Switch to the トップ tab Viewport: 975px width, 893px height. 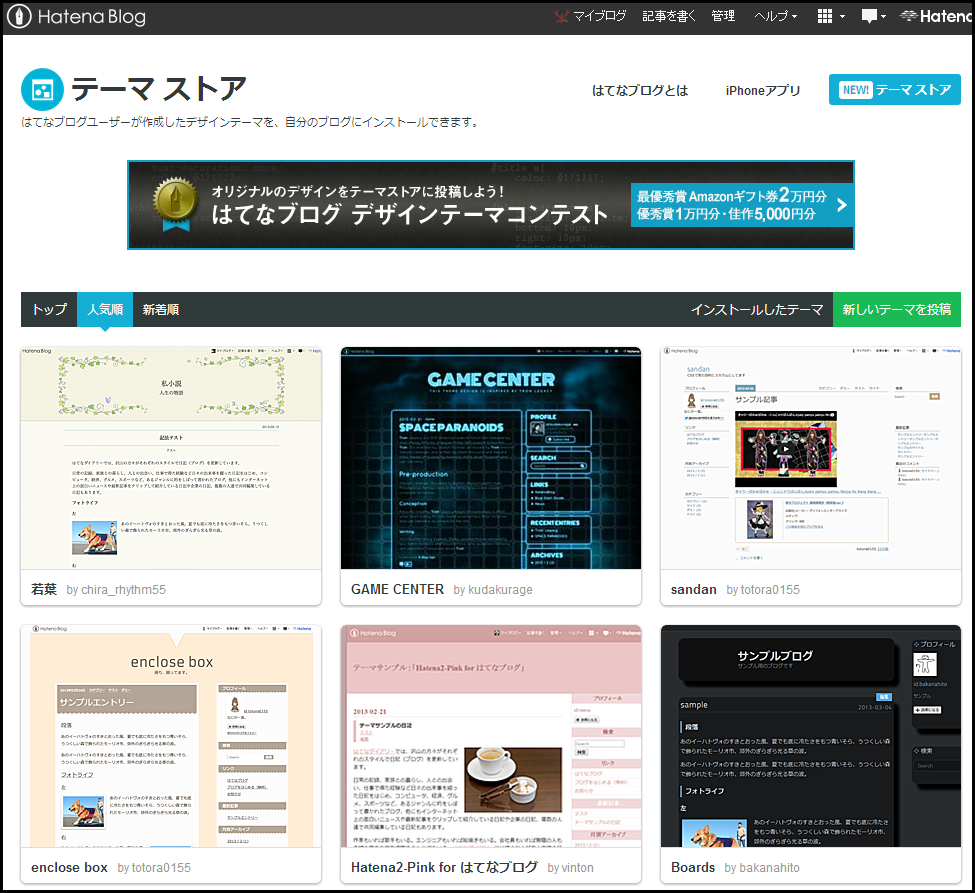(49, 309)
